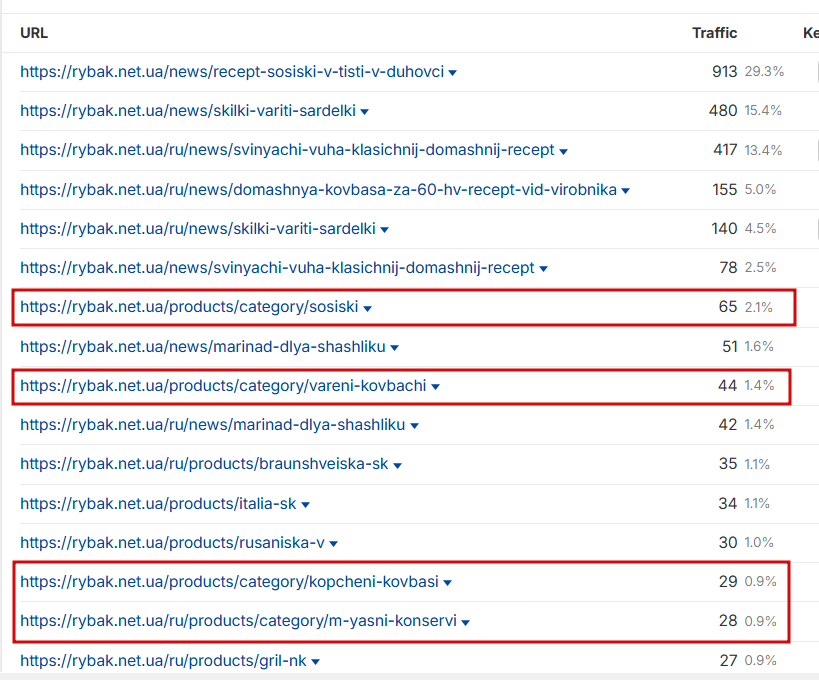Open the /news/skilki-variti-sardelki URL link
This screenshot has height=680, width=819.
point(188,111)
